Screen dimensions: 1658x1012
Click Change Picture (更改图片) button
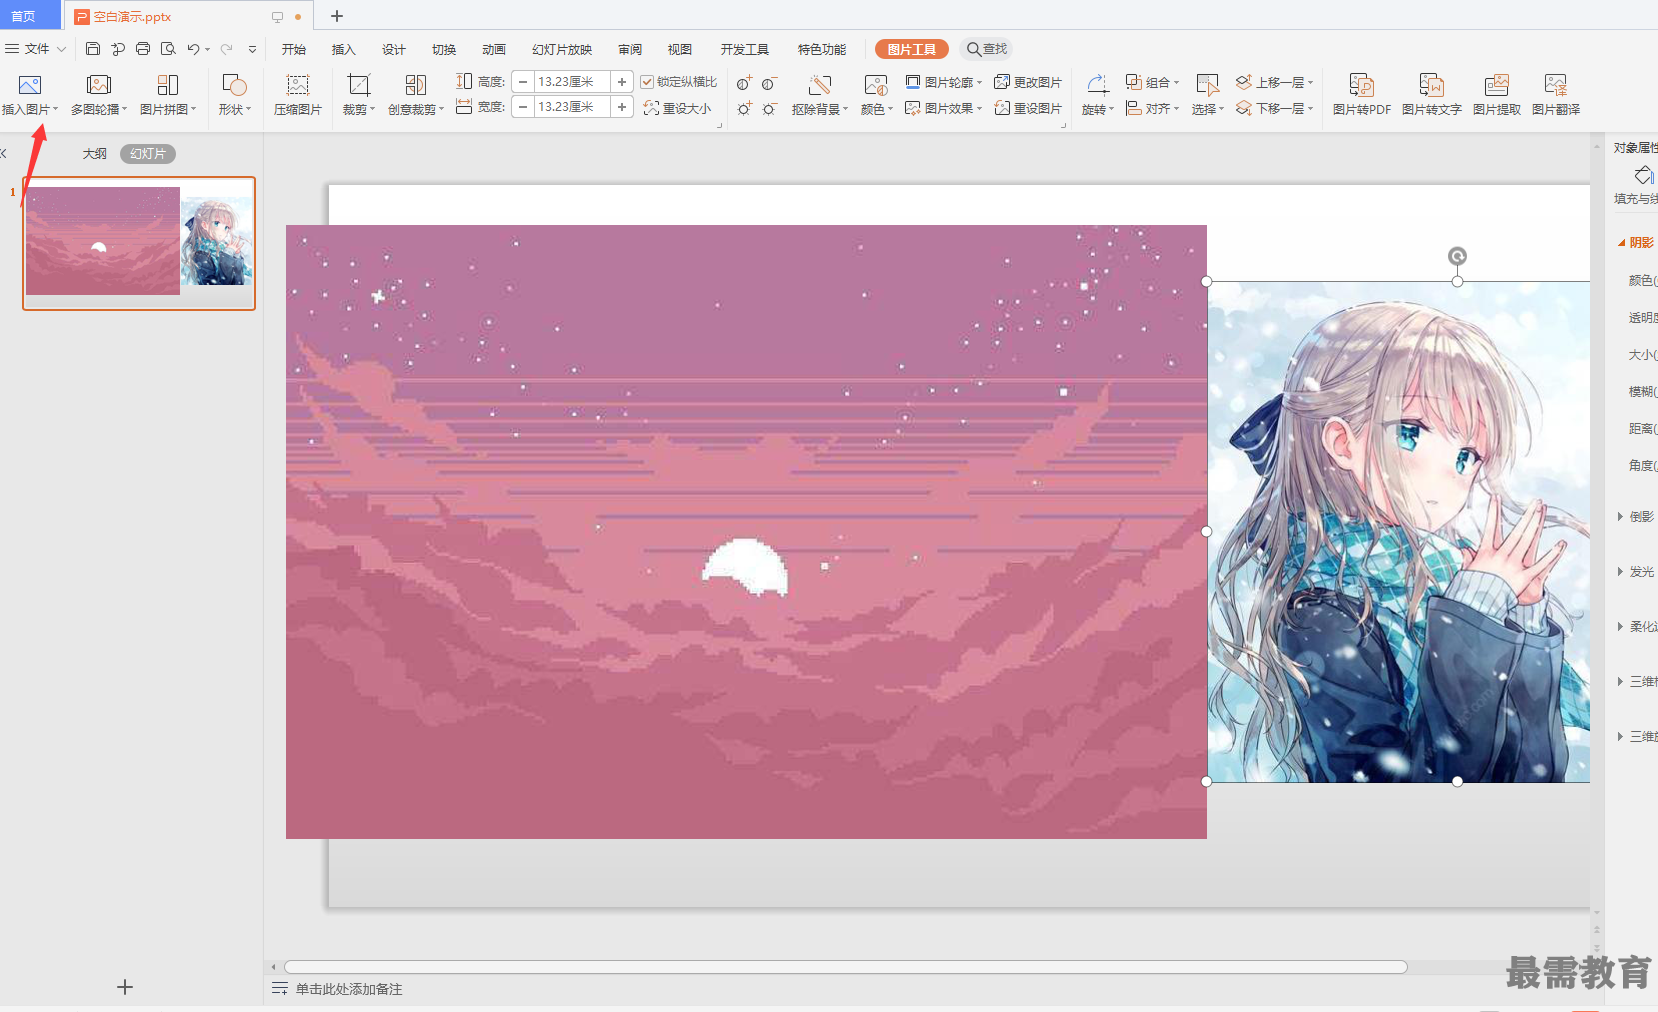1028,82
